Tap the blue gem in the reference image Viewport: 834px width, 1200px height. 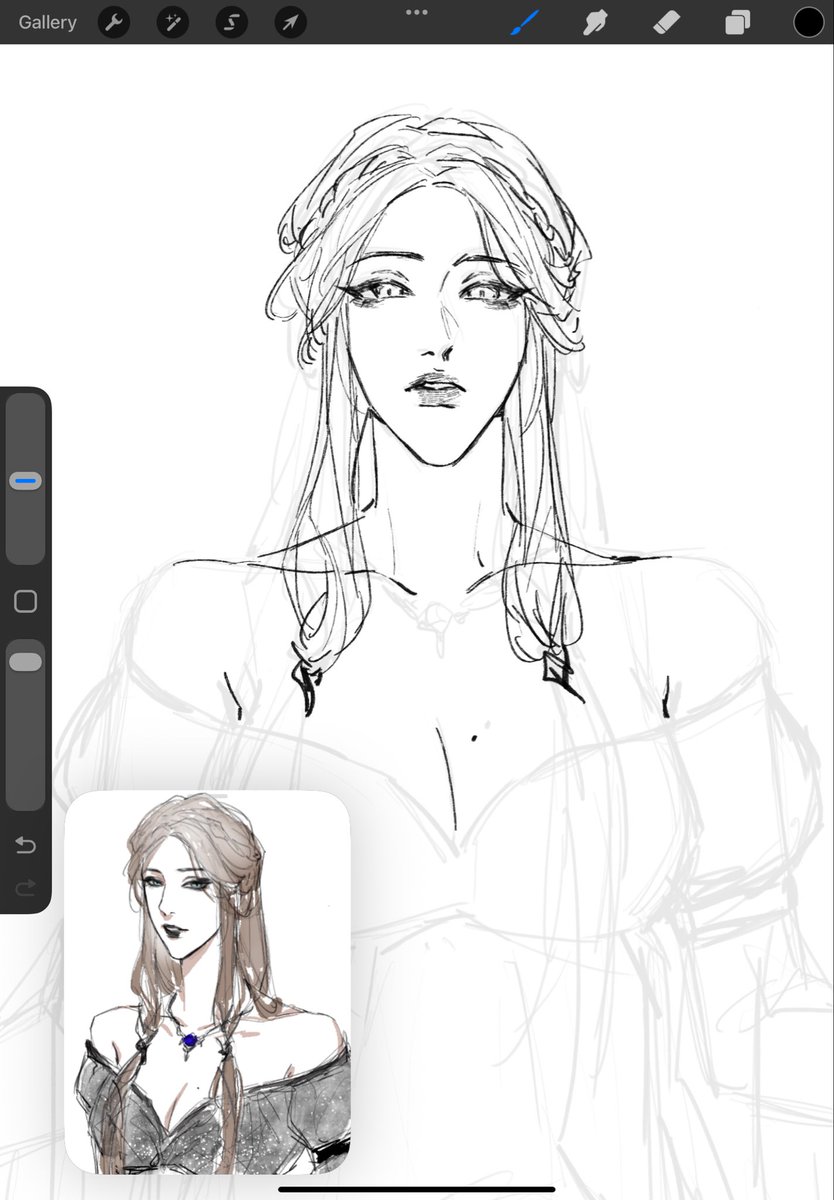[188, 1041]
